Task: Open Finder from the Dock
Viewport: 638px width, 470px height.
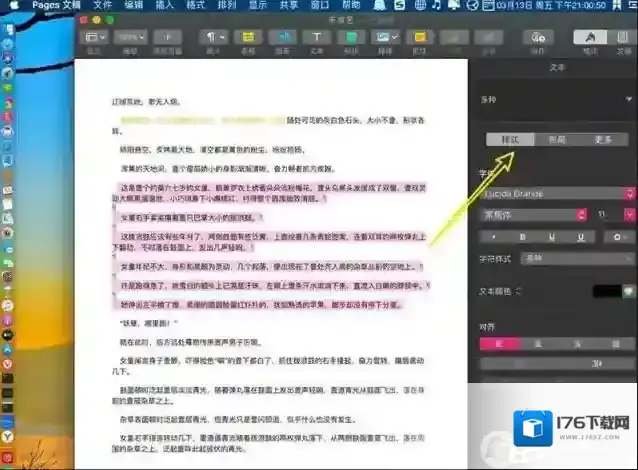Action: click(x=8, y=29)
